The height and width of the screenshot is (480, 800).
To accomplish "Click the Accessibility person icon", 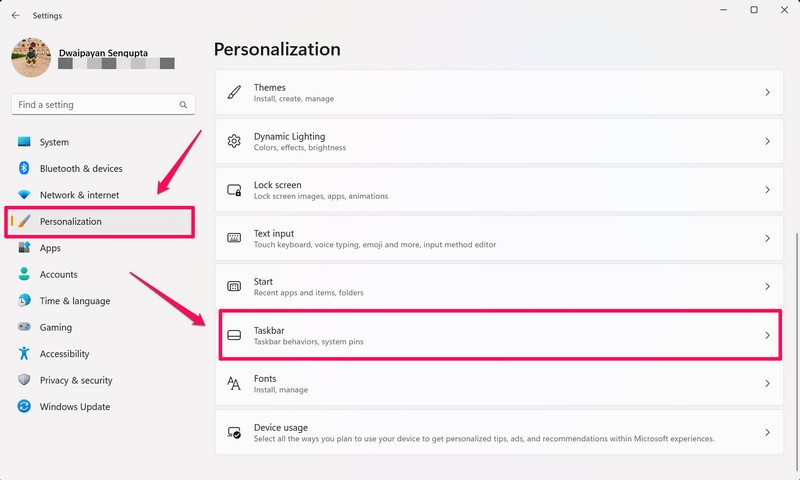I will tap(24, 354).
